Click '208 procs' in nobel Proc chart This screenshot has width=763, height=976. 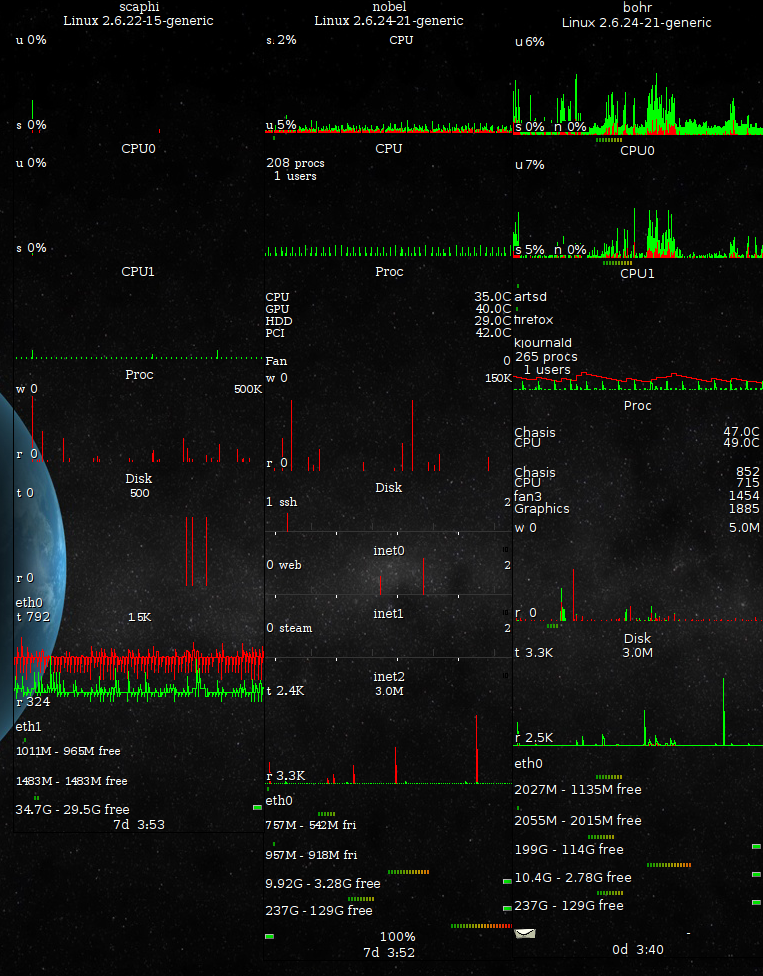coord(296,163)
